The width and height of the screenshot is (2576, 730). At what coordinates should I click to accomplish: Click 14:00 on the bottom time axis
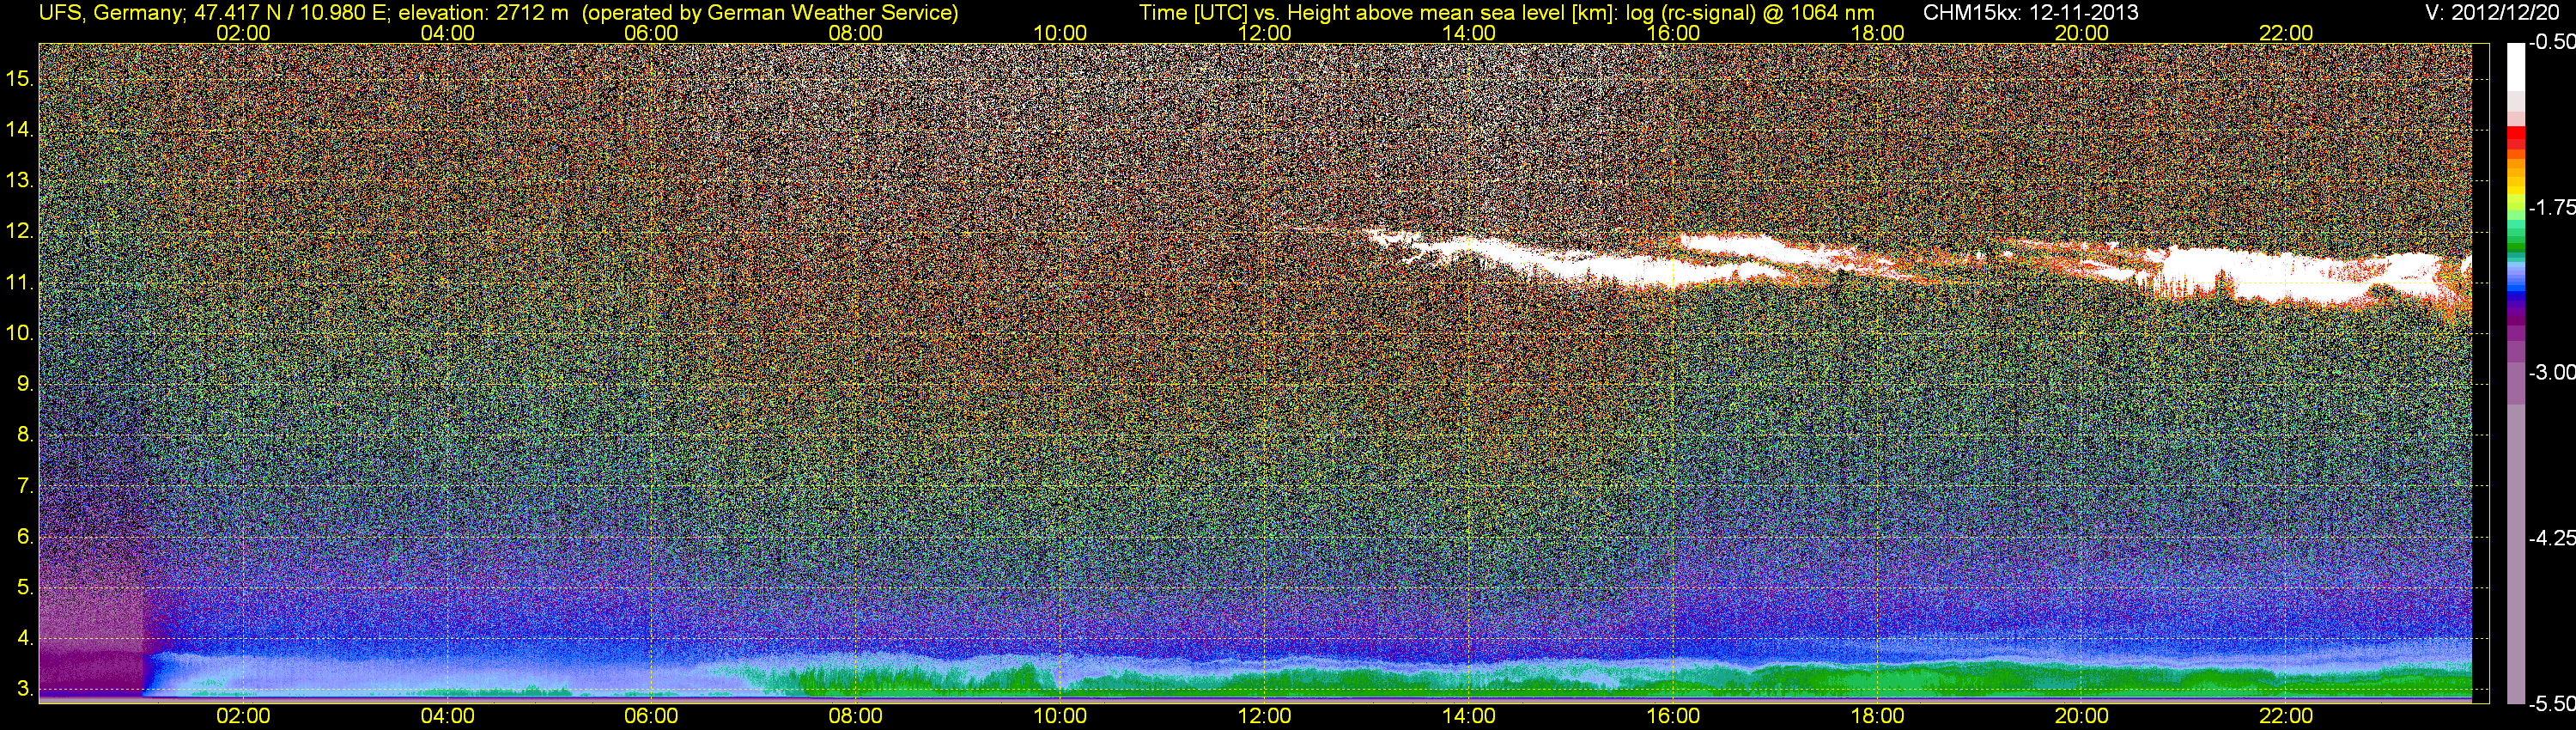pyautogui.click(x=1469, y=716)
